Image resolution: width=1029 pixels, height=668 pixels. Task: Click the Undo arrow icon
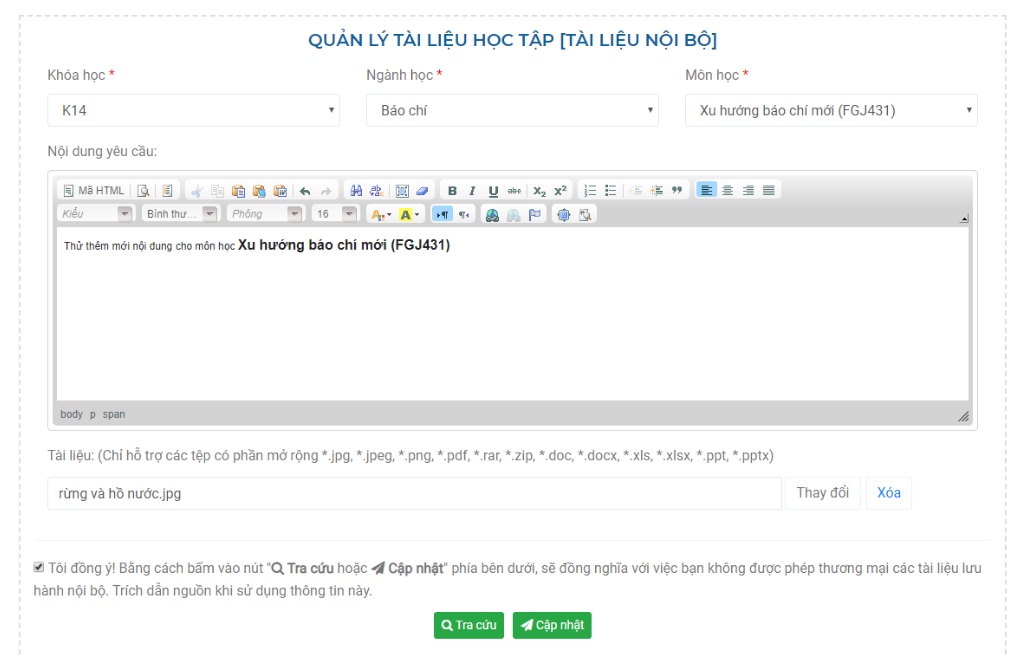pyautogui.click(x=305, y=191)
